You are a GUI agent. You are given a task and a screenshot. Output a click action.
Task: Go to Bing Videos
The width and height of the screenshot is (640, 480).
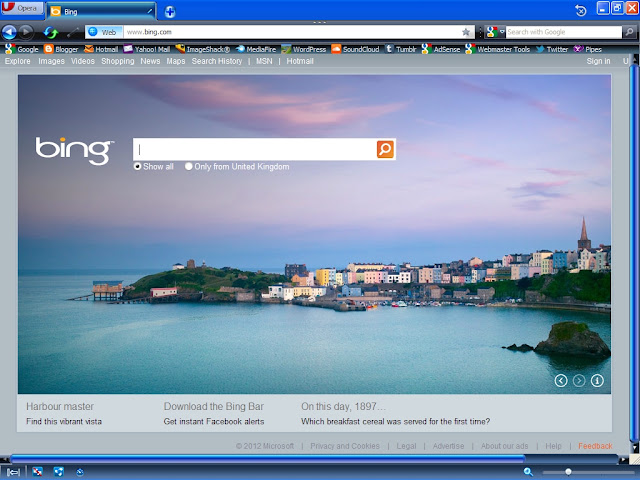click(83, 61)
